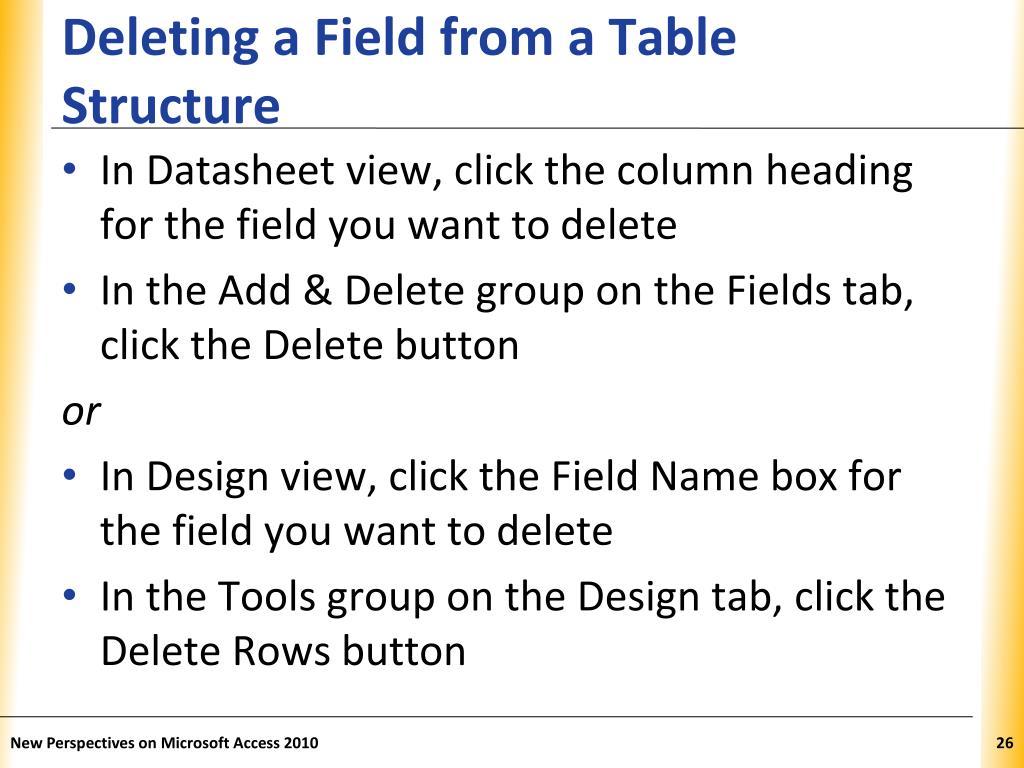Click the text "In Design view, click the Field Name box for"
This screenshot has width=1024, height=768.
tap(501, 477)
